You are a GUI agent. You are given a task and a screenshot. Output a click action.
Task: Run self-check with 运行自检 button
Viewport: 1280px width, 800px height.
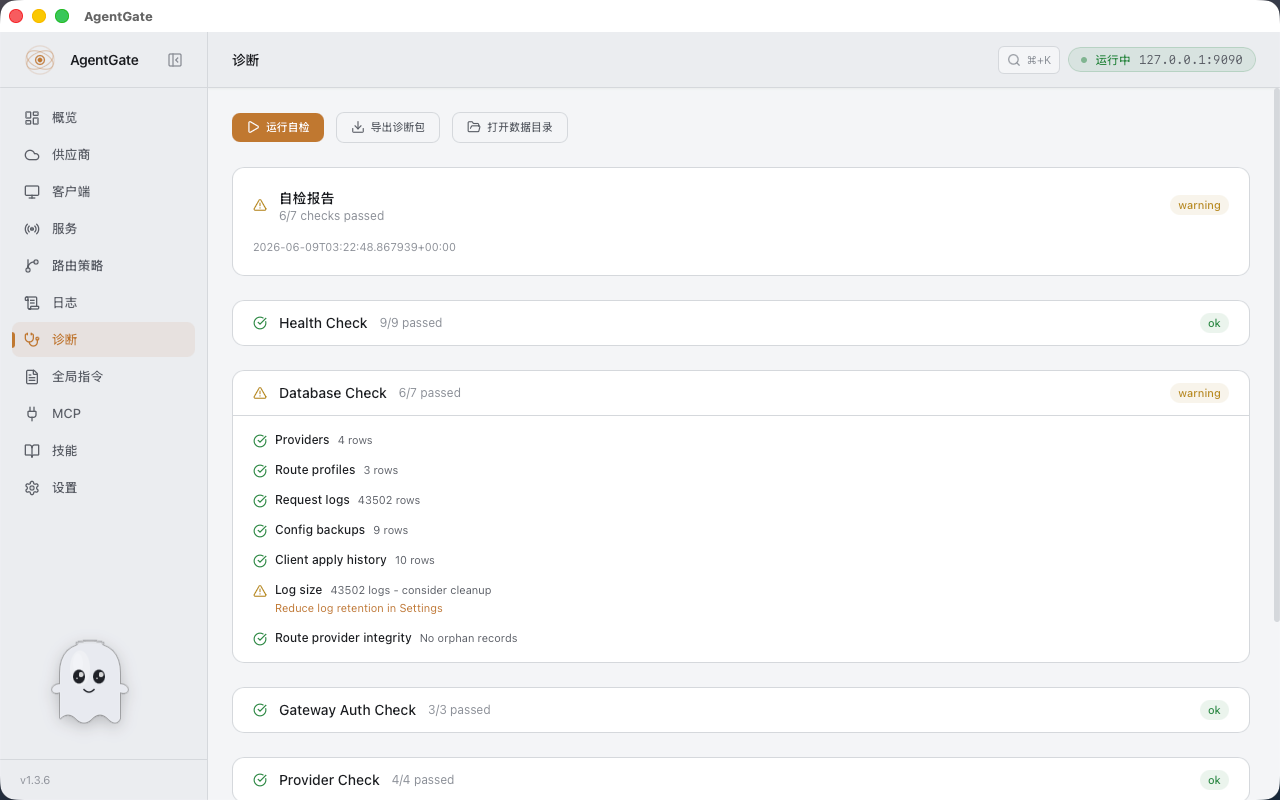[278, 127]
